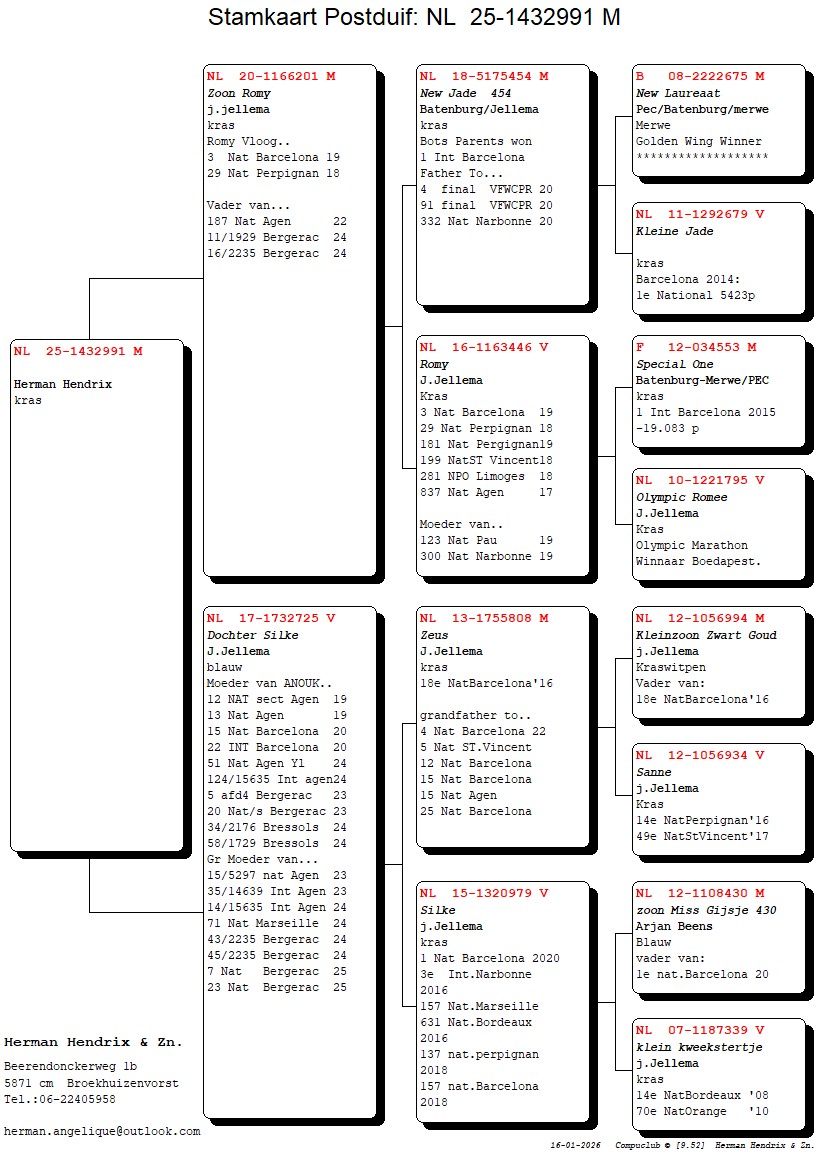Screen dimensions: 816x1172
Task: Select Special One ring F 12-034553 M
Action: tap(696, 347)
